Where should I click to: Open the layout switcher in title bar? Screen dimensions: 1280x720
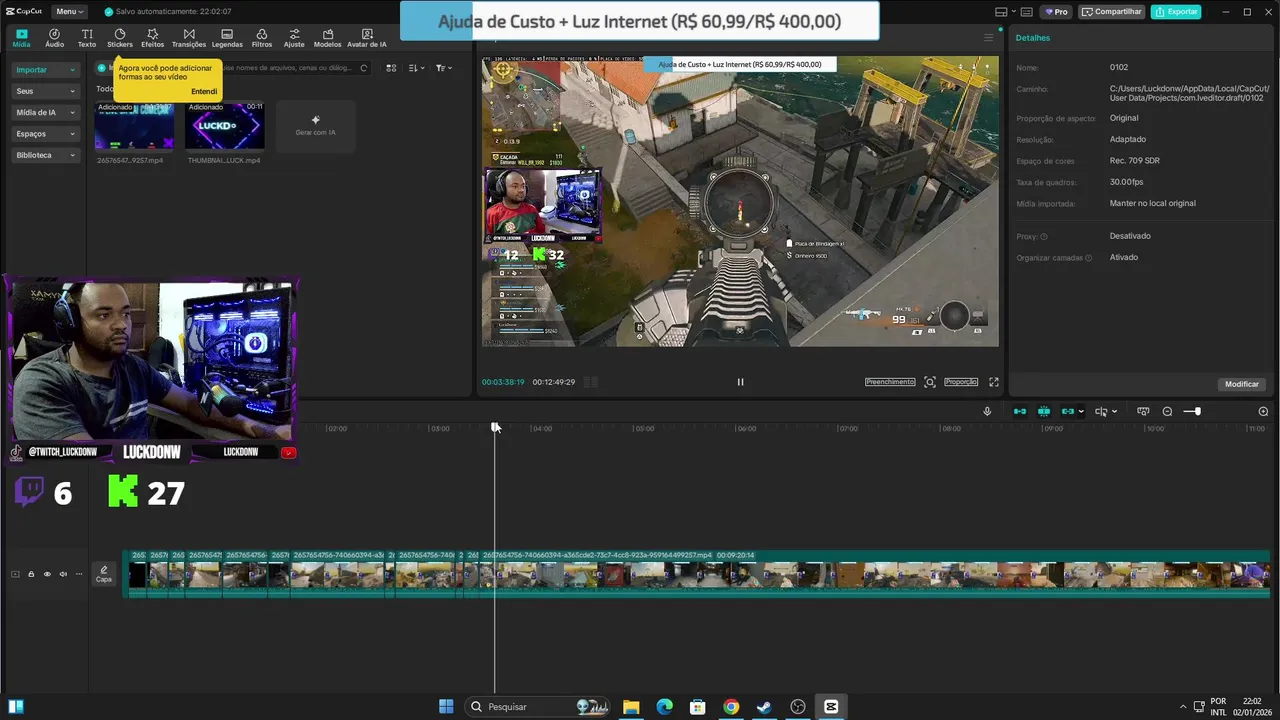click(x=1006, y=12)
